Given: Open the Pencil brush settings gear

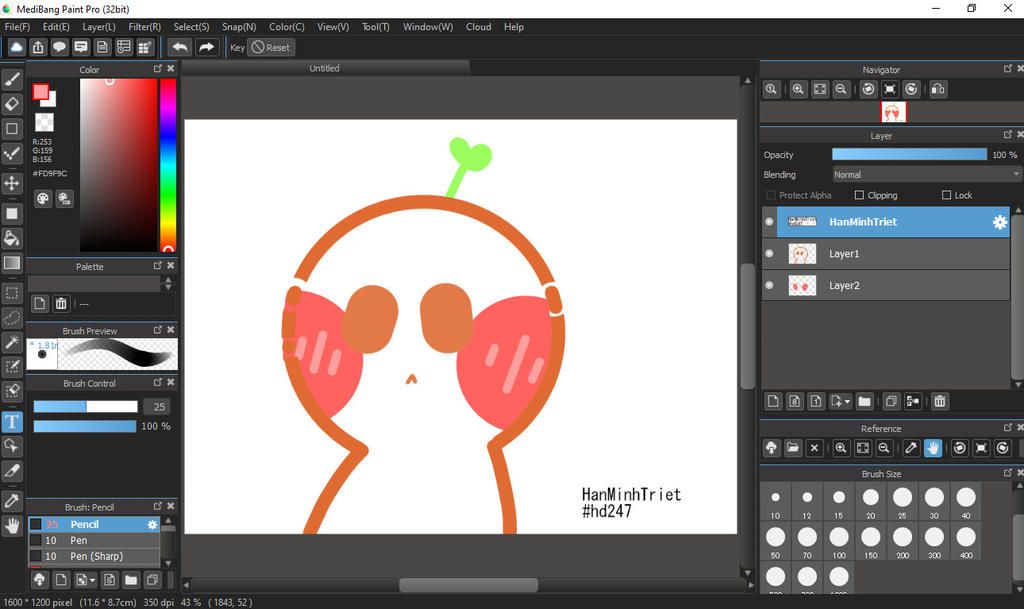Looking at the screenshot, I should point(152,524).
